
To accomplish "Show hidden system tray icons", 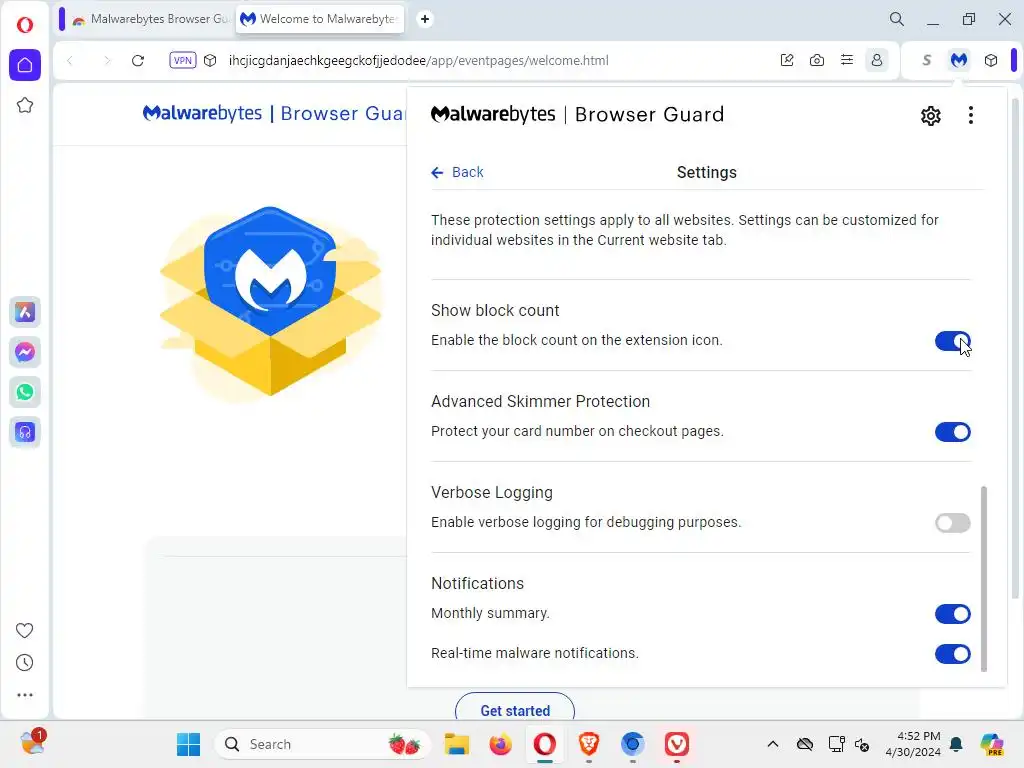I will [773, 744].
